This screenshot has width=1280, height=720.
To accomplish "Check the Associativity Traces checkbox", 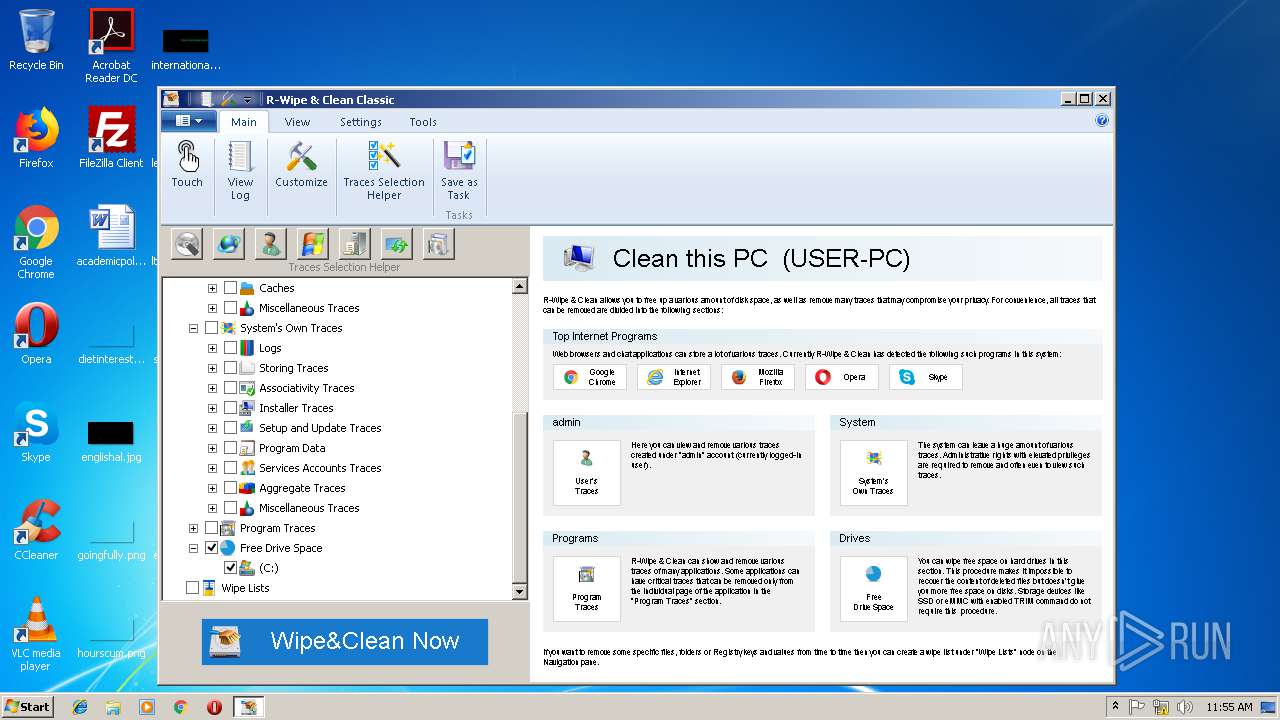I will tap(230, 388).
